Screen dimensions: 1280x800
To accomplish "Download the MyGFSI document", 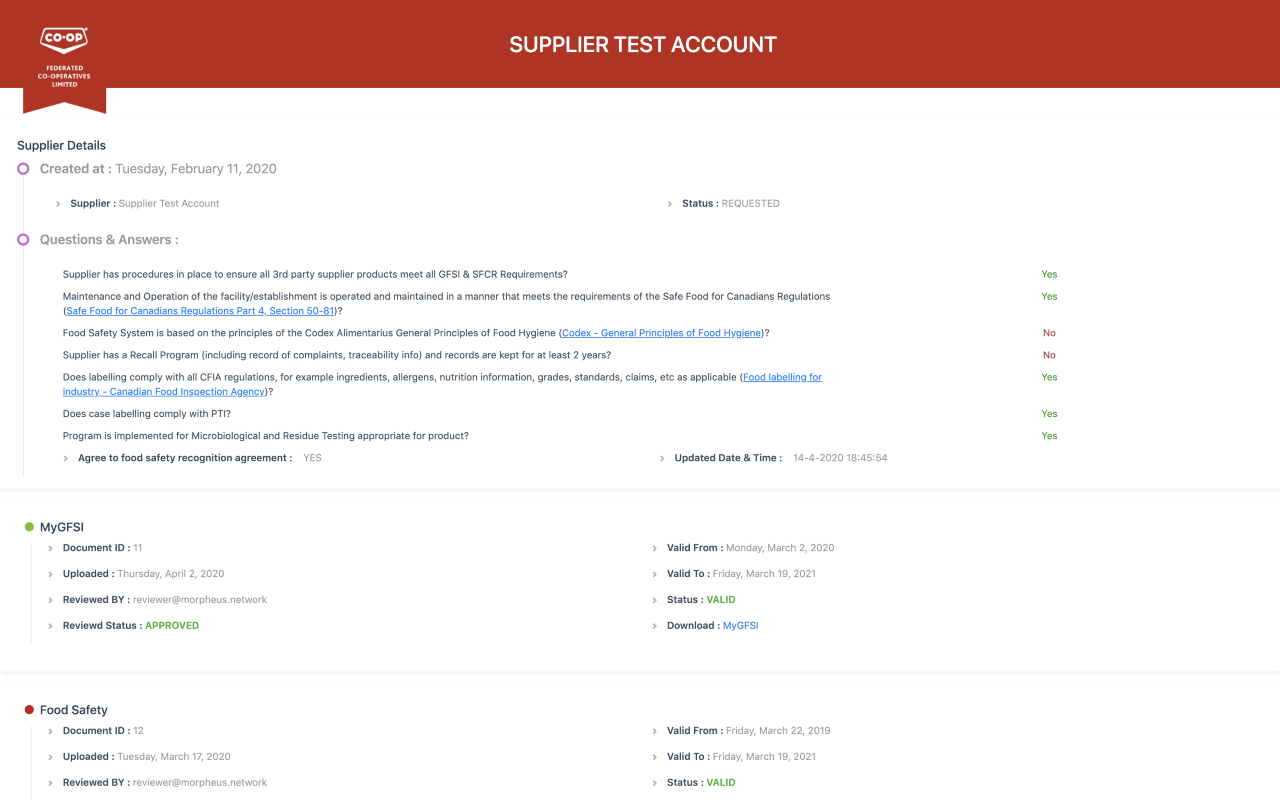I will (740, 626).
